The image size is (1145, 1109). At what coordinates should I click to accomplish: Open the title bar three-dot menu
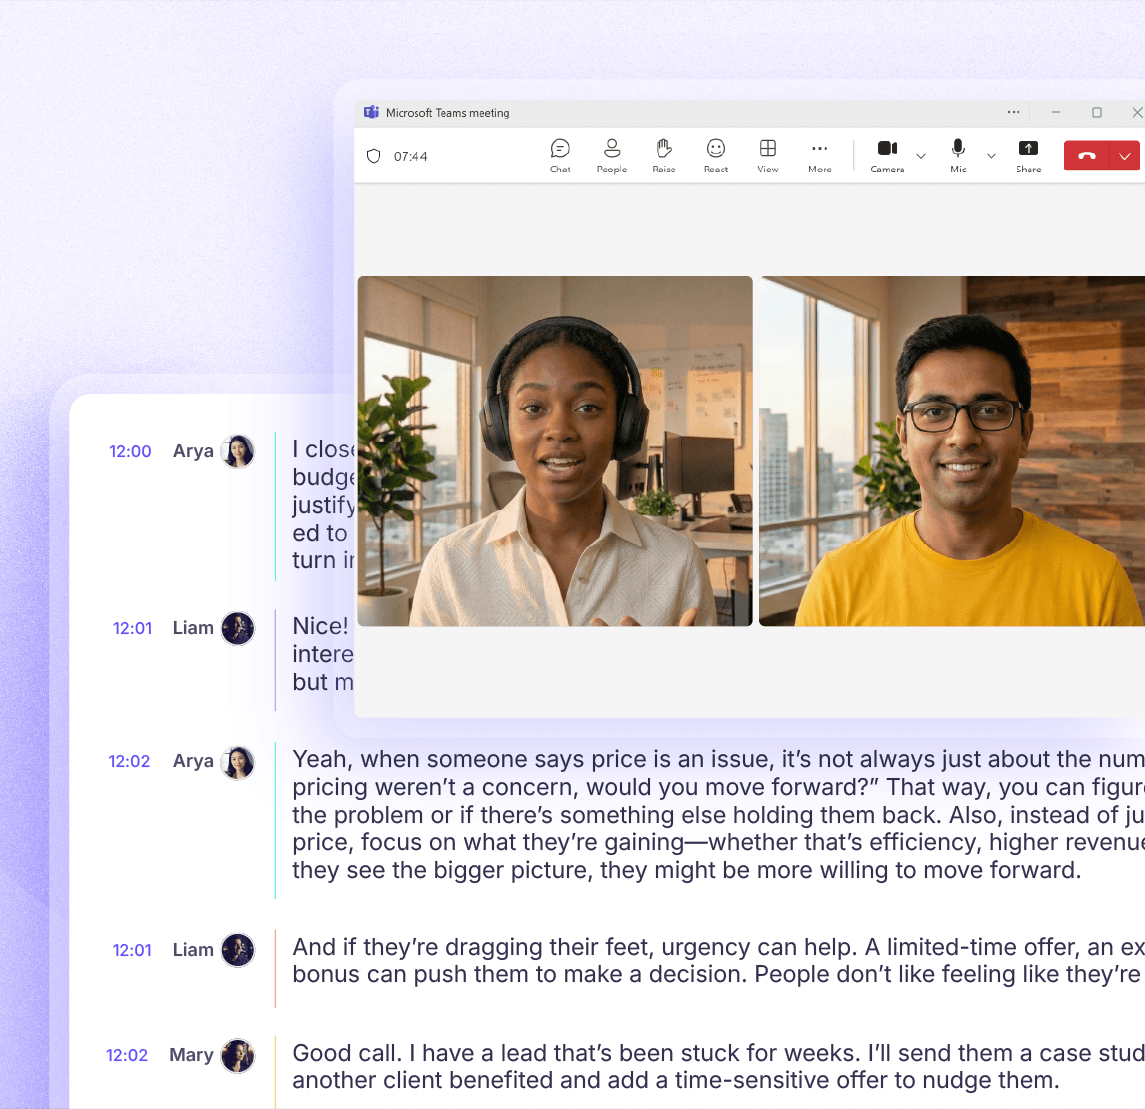click(1014, 112)
